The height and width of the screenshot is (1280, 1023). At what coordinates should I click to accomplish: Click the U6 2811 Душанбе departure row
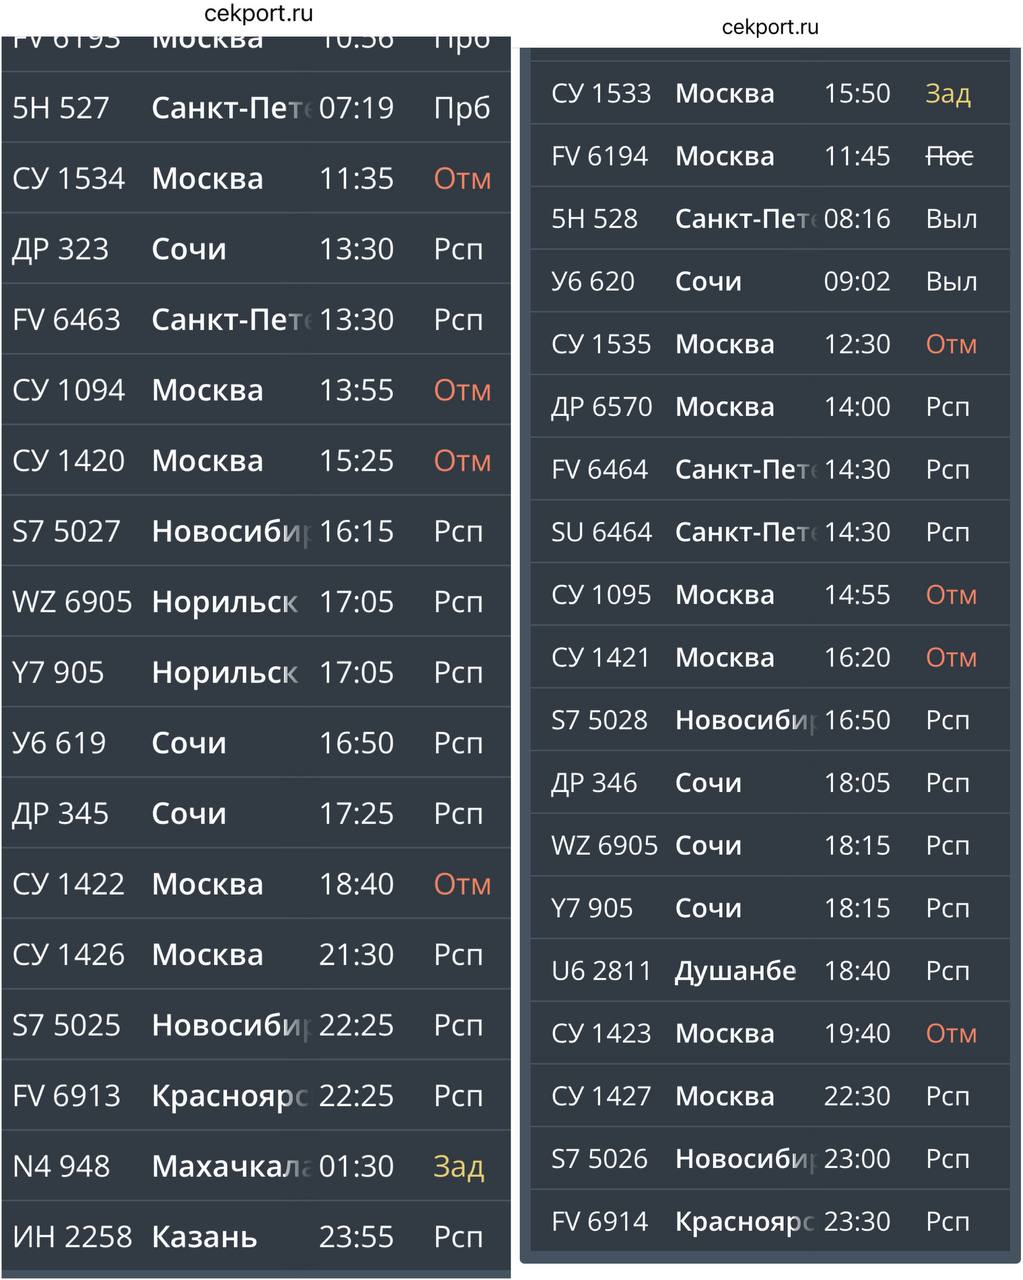(769, 971)
